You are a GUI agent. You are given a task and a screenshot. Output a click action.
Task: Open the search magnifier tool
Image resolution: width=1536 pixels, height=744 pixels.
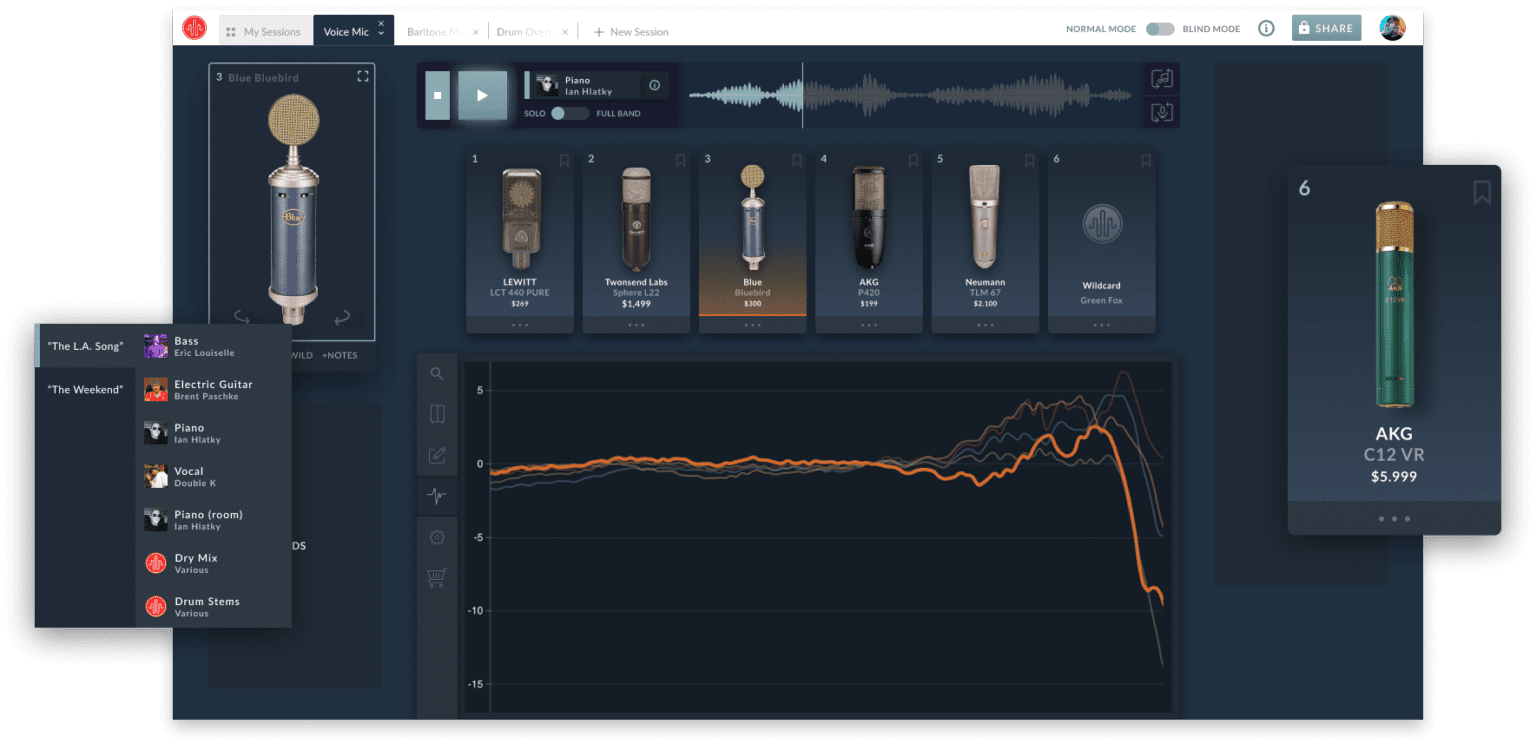pyautogui.click(x=437, y=373)
